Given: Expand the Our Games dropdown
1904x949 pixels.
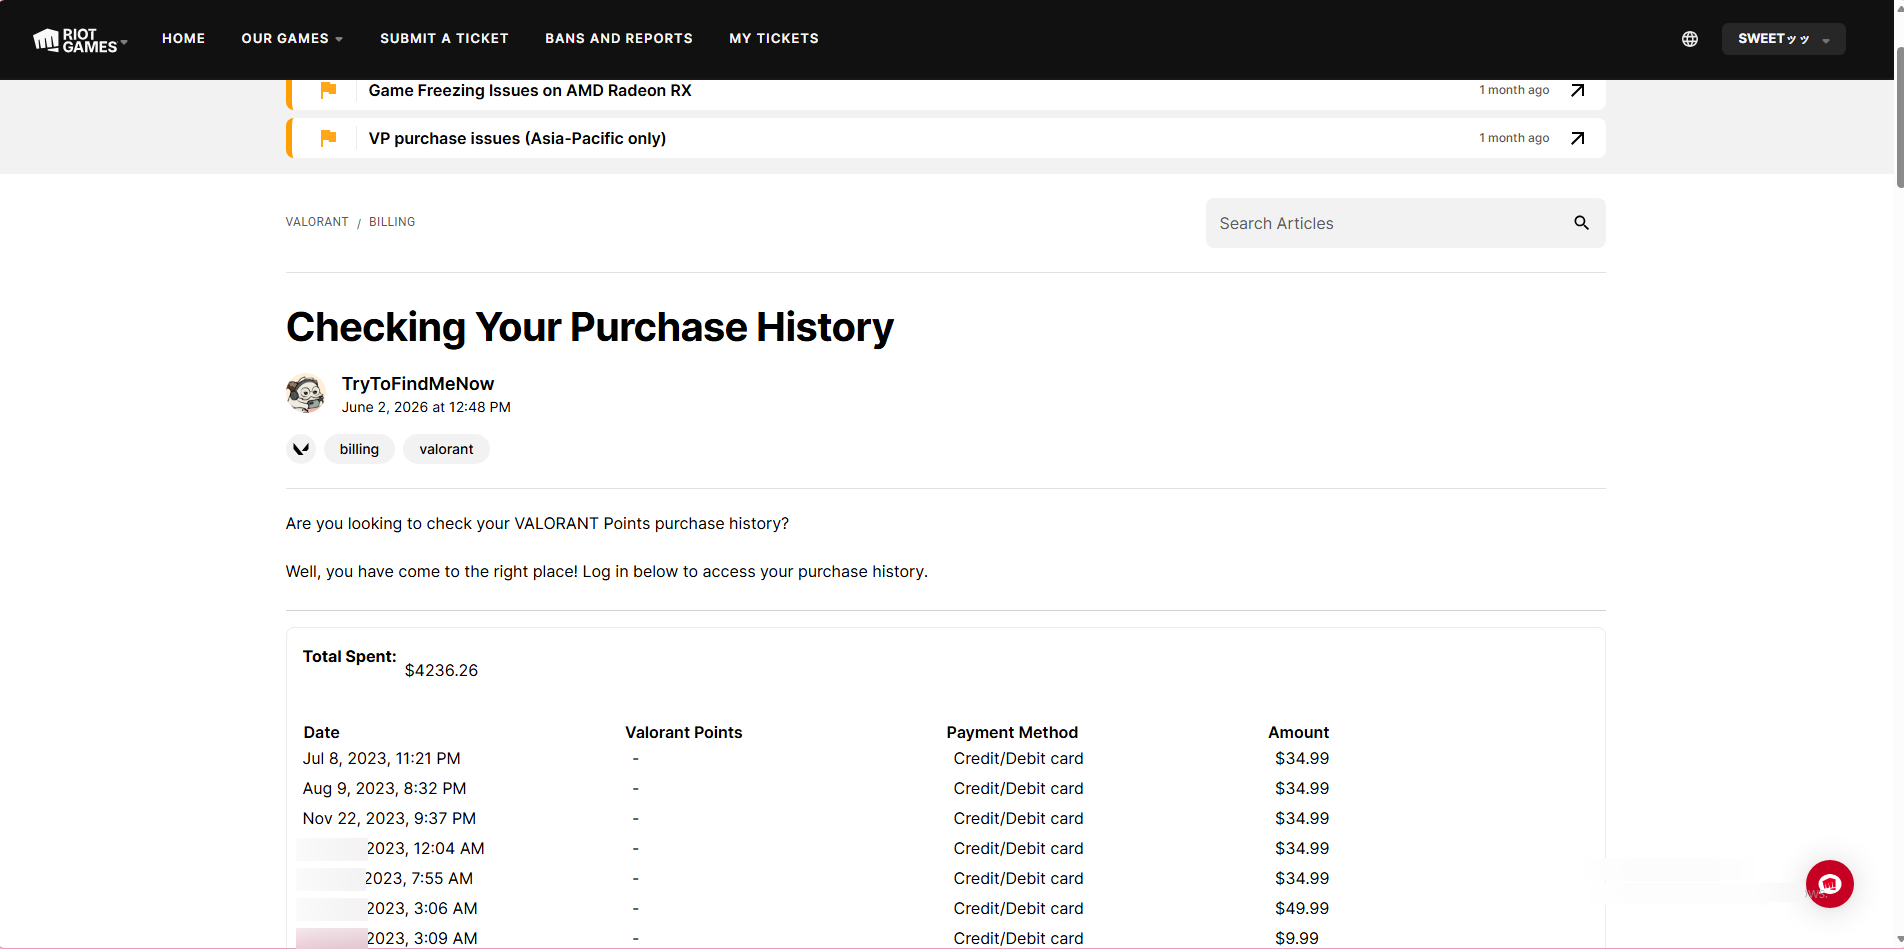Looking at the screenshot, I should click(x=292, y=39).
